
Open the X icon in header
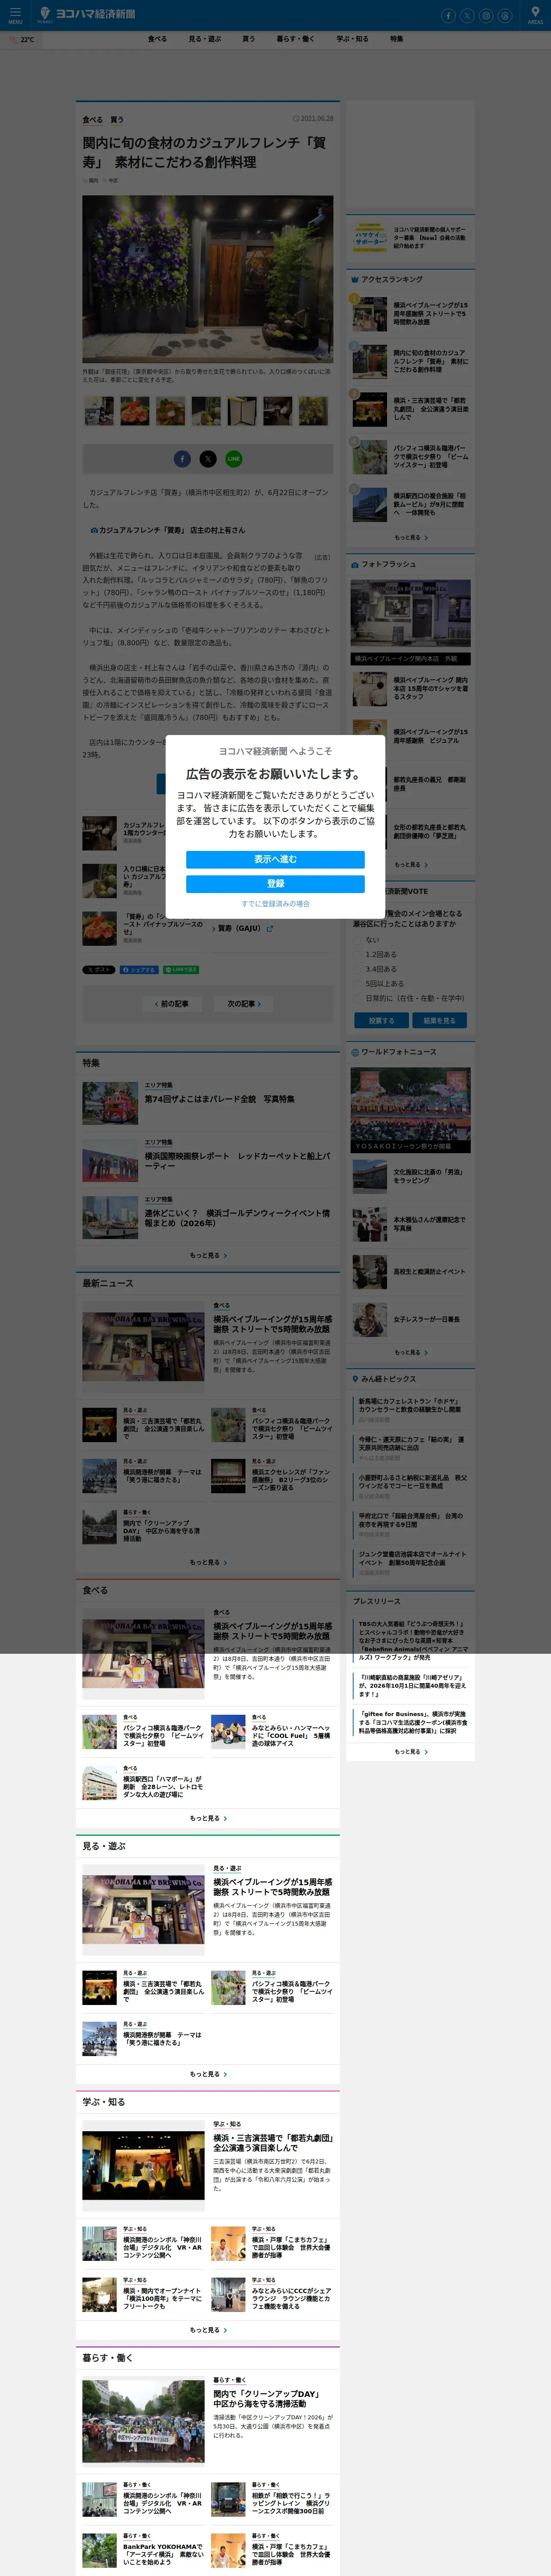[467, 16]
